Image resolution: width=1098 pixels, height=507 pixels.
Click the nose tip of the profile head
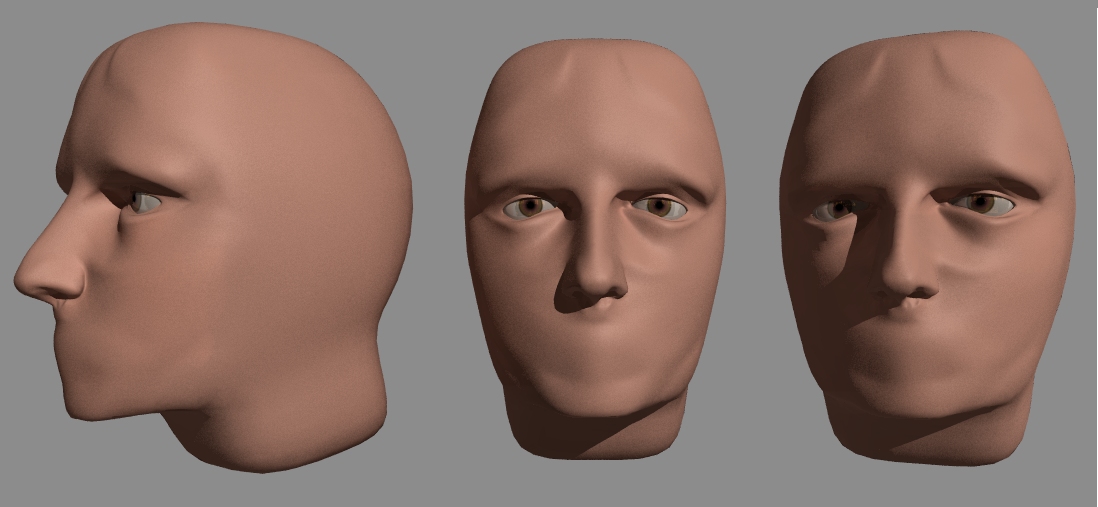tap(32, 279)
